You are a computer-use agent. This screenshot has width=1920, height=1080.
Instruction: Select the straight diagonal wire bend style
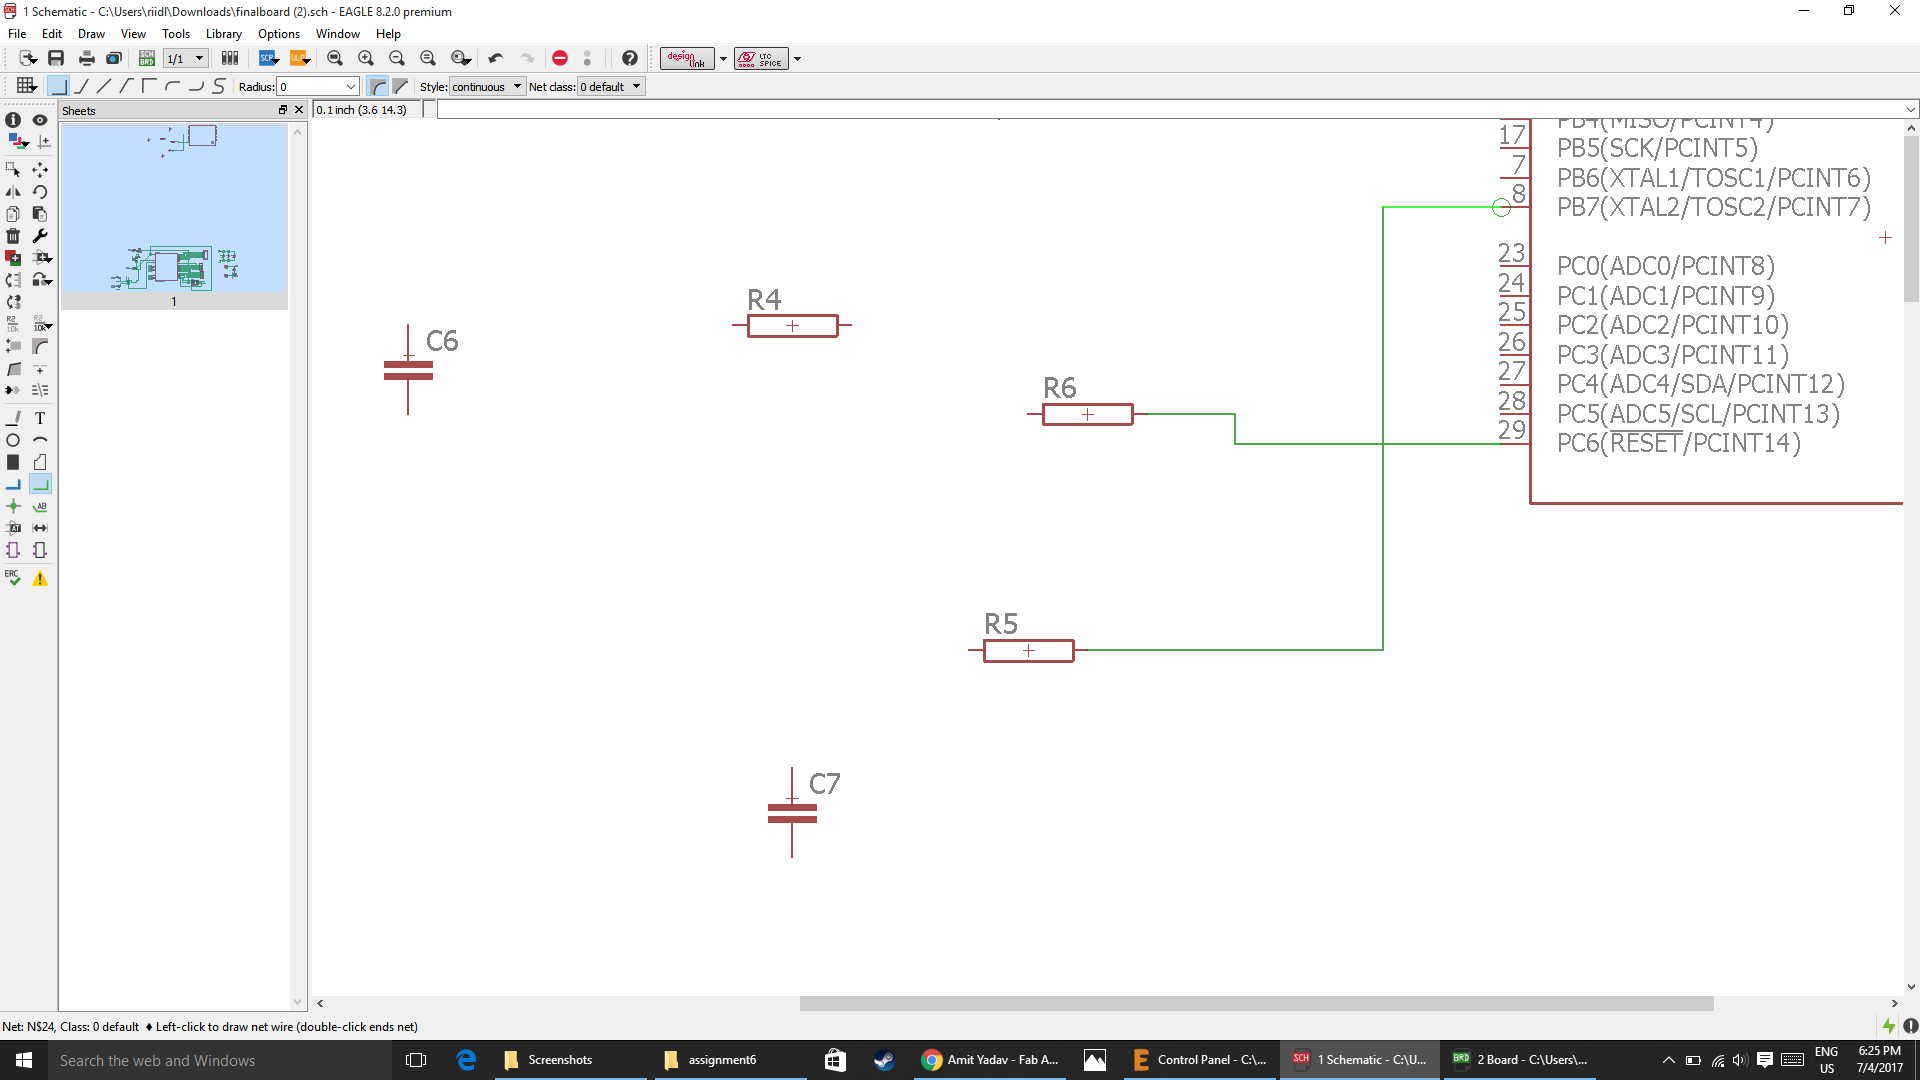104,86
